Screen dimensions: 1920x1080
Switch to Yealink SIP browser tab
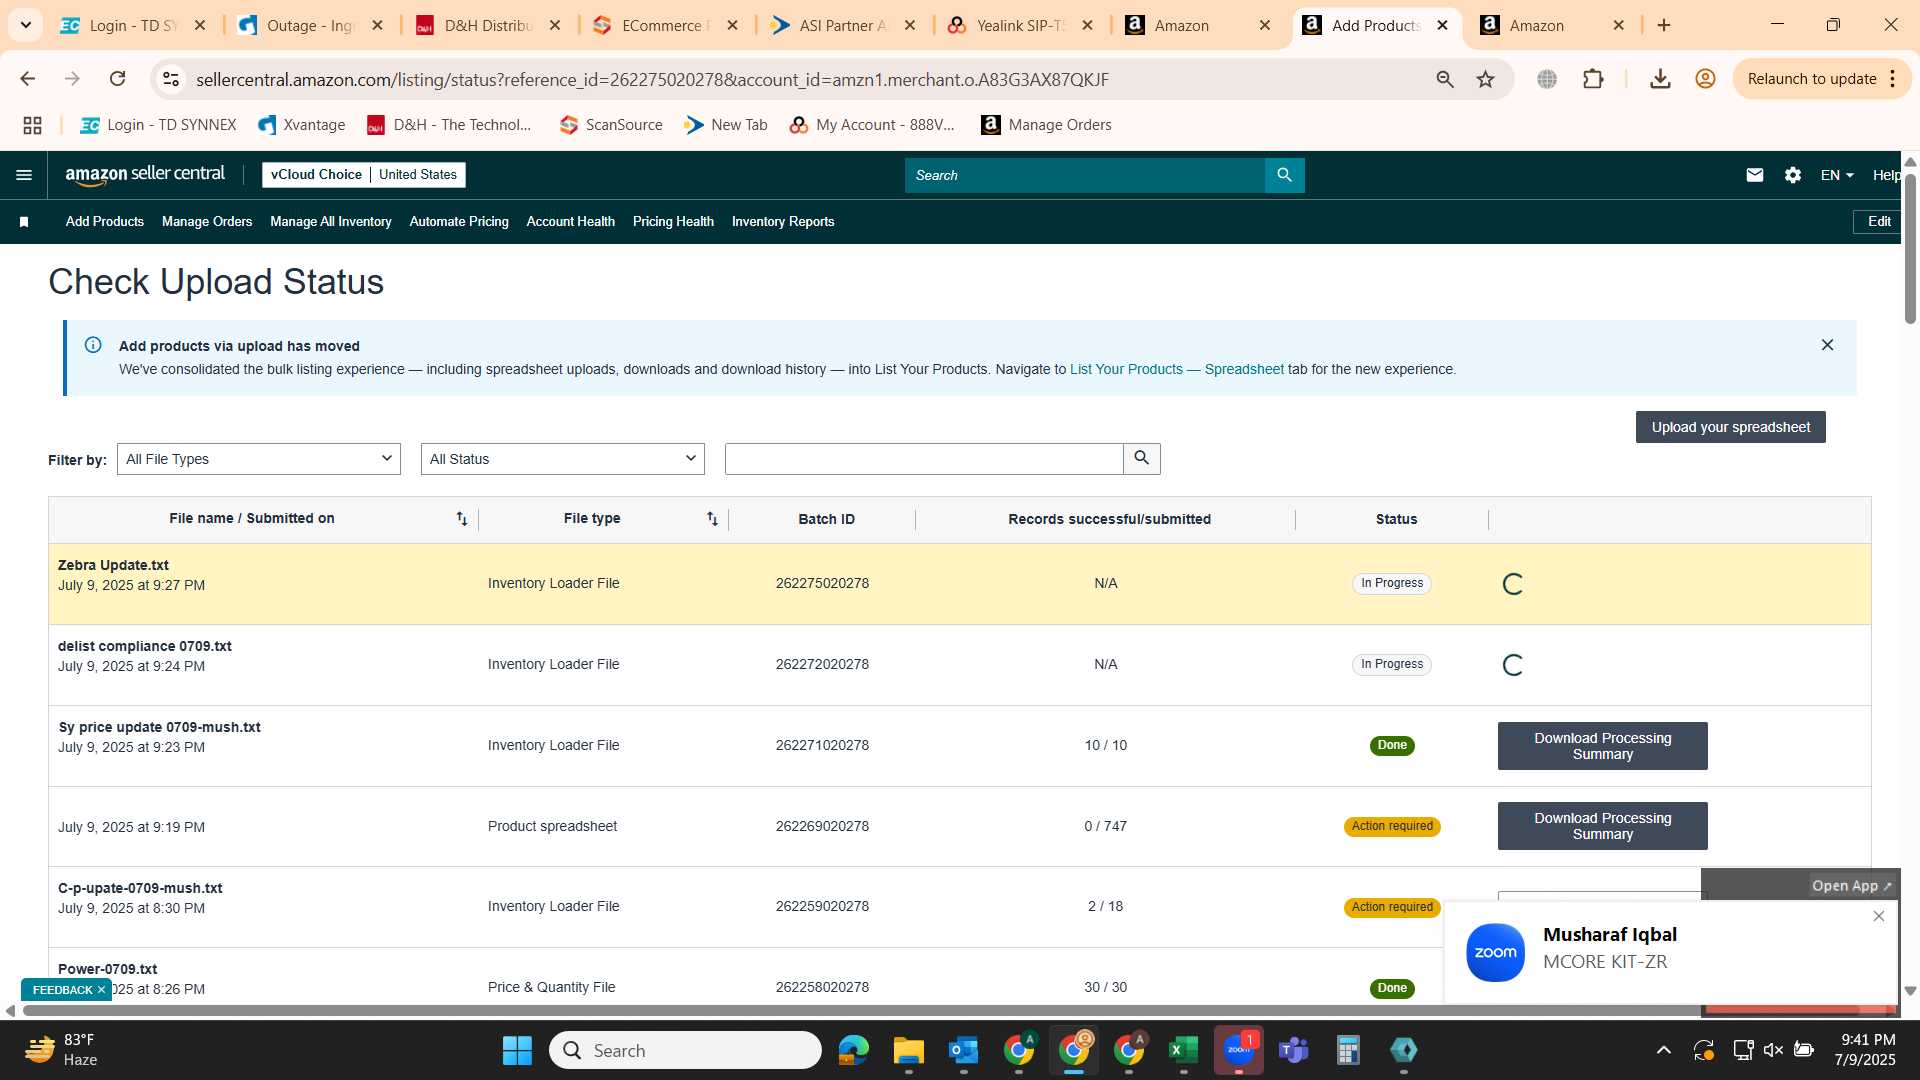point(1020,25)
